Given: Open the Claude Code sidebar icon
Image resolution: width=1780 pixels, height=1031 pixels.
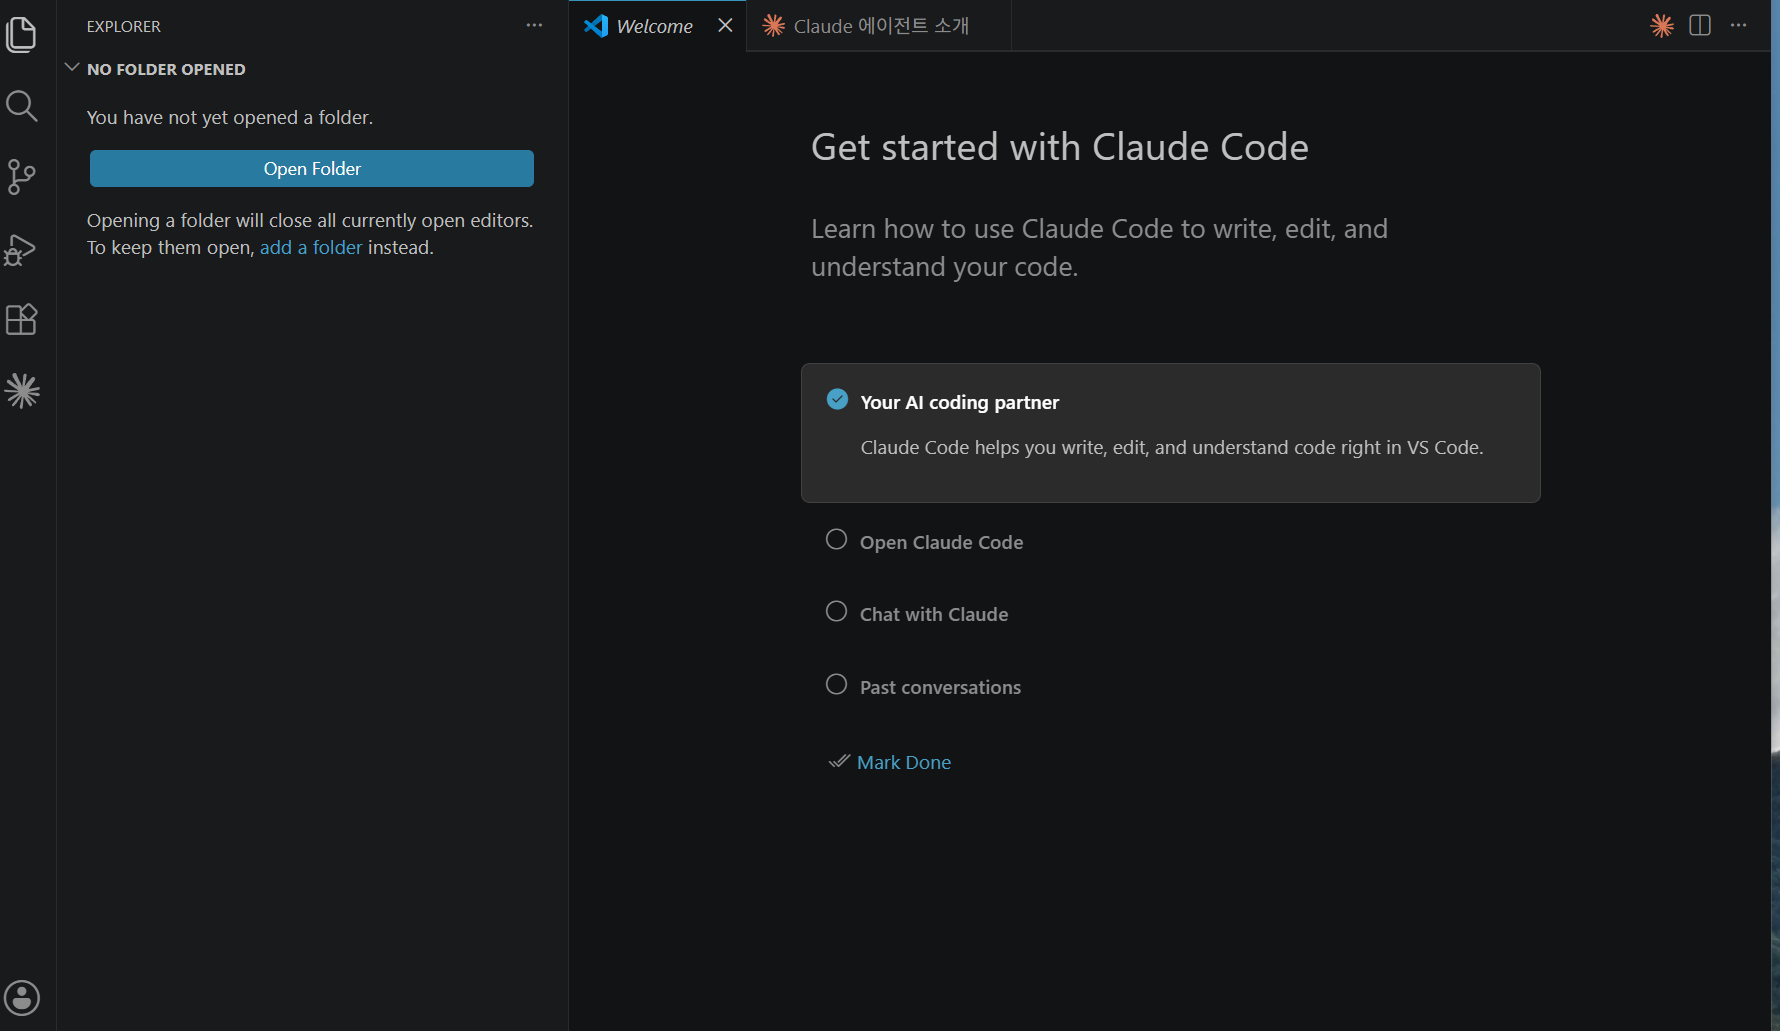Looking at the screenshot, I should (x=22, y=391).
